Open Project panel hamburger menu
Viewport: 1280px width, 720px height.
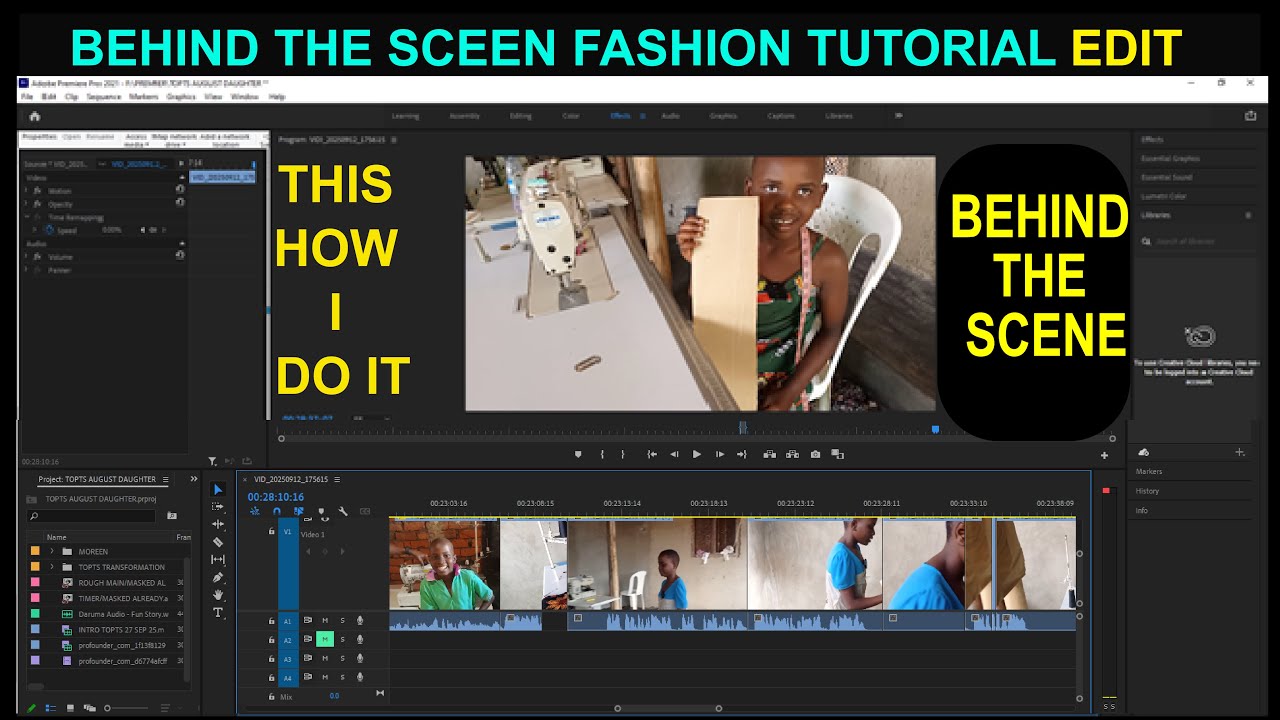pos(165,479)
